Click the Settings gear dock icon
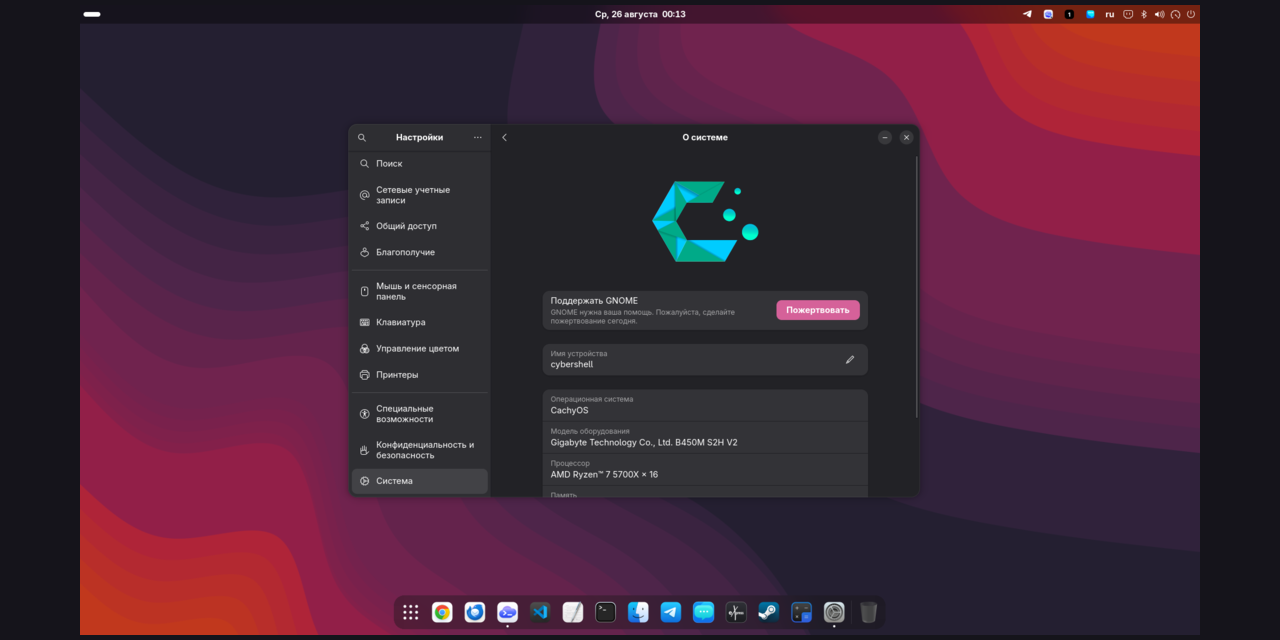Screen dimensions: 1280x640 [834, 612]
